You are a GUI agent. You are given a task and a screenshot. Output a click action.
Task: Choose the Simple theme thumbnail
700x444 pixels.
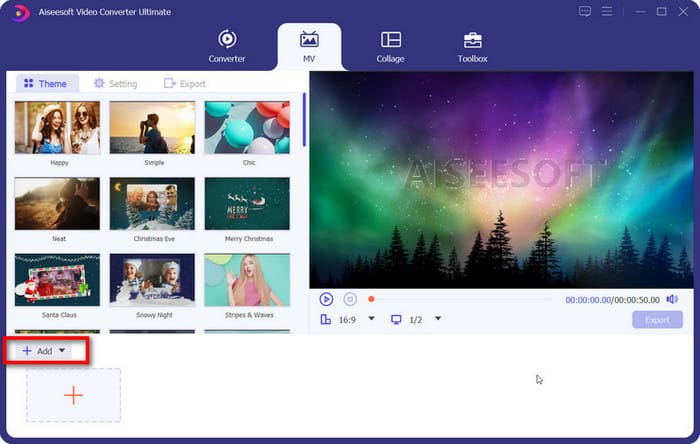[x=152, y=127]
